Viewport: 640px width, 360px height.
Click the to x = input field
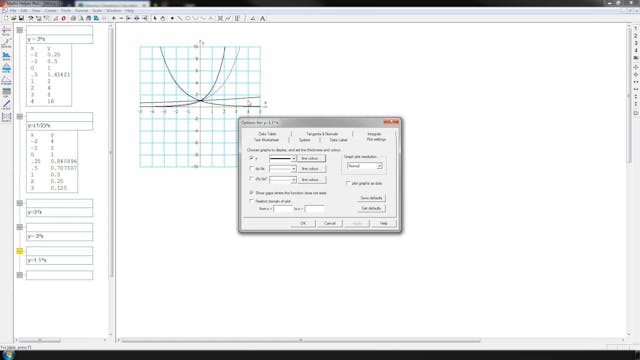coord(315,209)
